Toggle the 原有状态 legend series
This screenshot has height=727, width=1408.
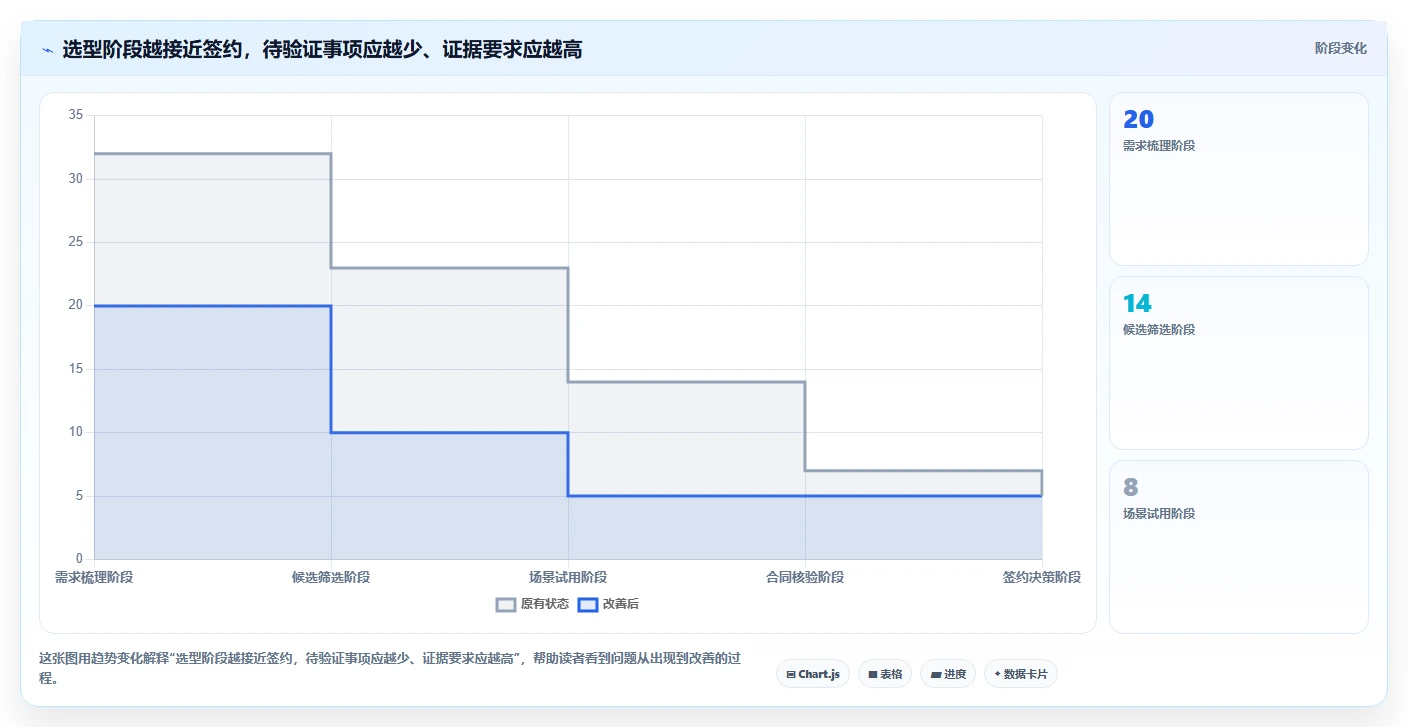click(x=533, y=604)
